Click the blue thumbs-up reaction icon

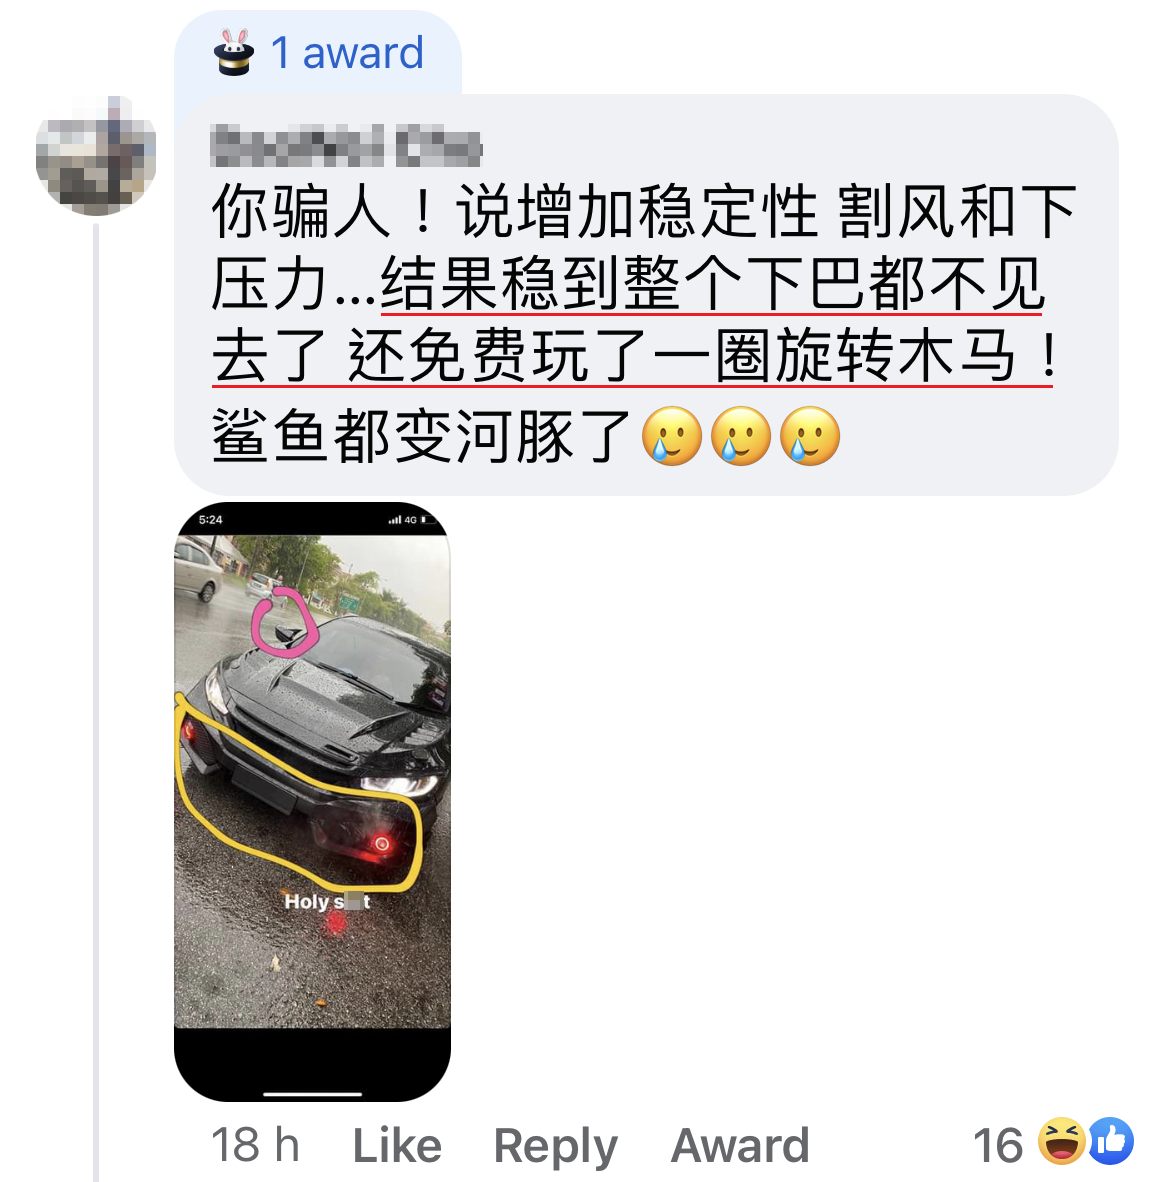coord(1110,1141)
